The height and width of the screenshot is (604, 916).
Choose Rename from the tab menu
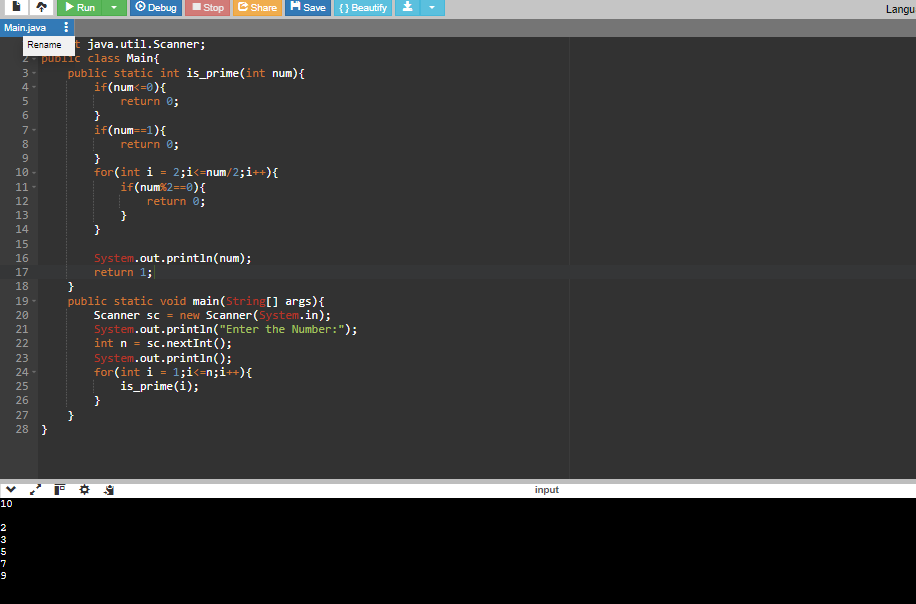[x=44, y=45]
